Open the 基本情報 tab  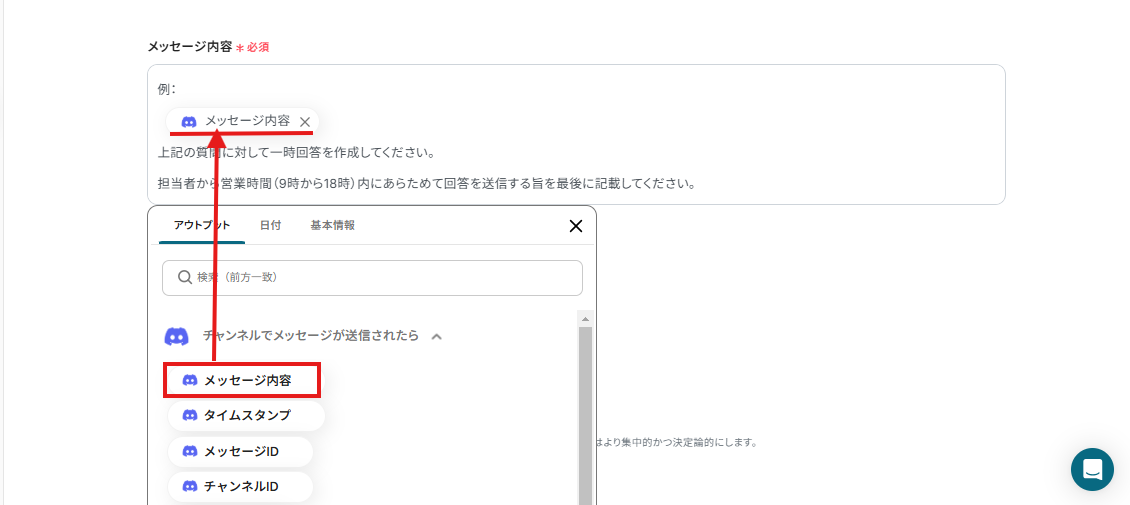point(332,225)
